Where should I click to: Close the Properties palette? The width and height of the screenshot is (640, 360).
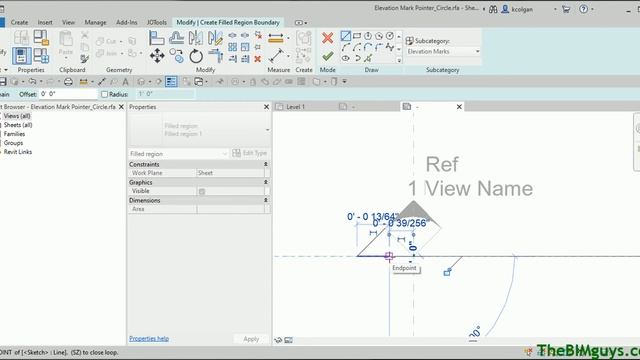click(x=267, y=107)
